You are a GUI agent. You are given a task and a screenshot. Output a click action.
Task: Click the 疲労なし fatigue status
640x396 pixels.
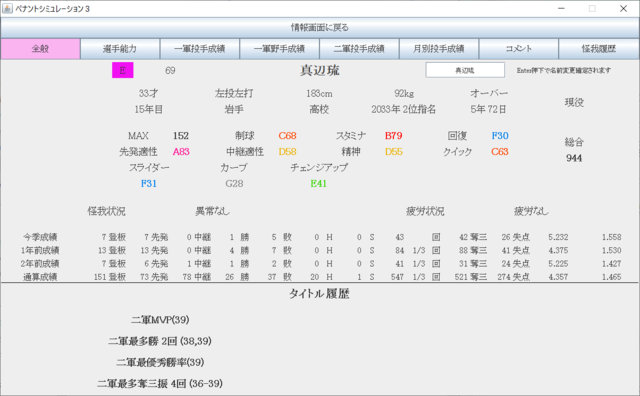click(x=531, y=211)
